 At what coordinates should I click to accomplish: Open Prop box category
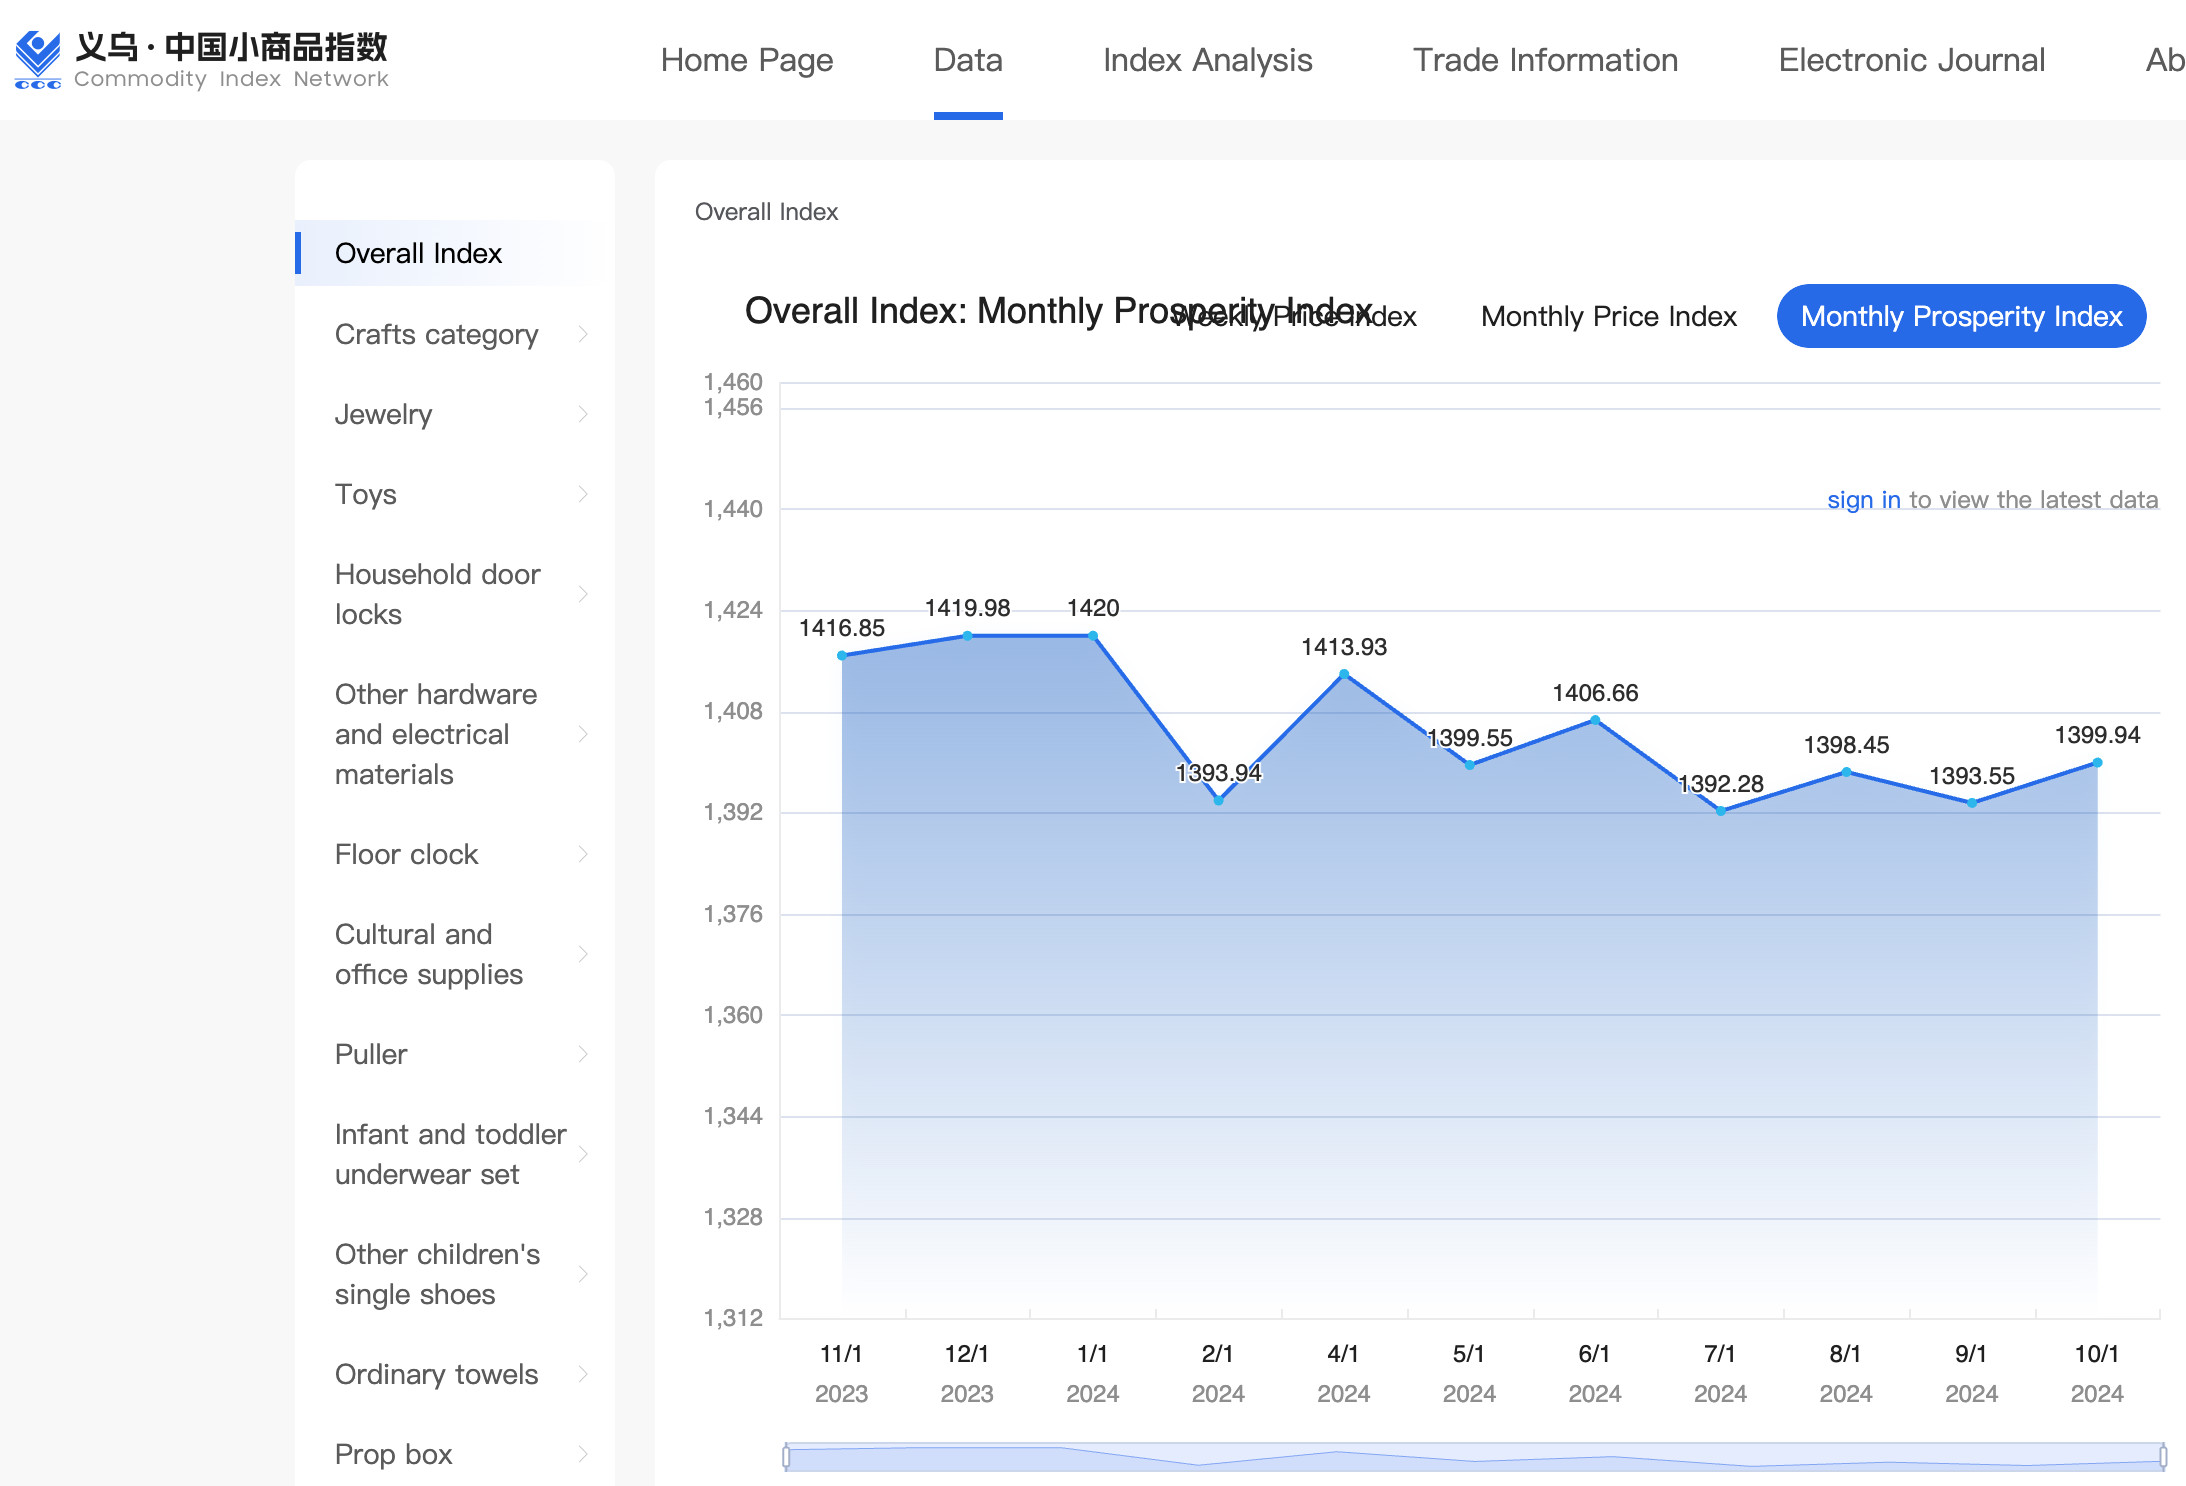point(393,1454)
